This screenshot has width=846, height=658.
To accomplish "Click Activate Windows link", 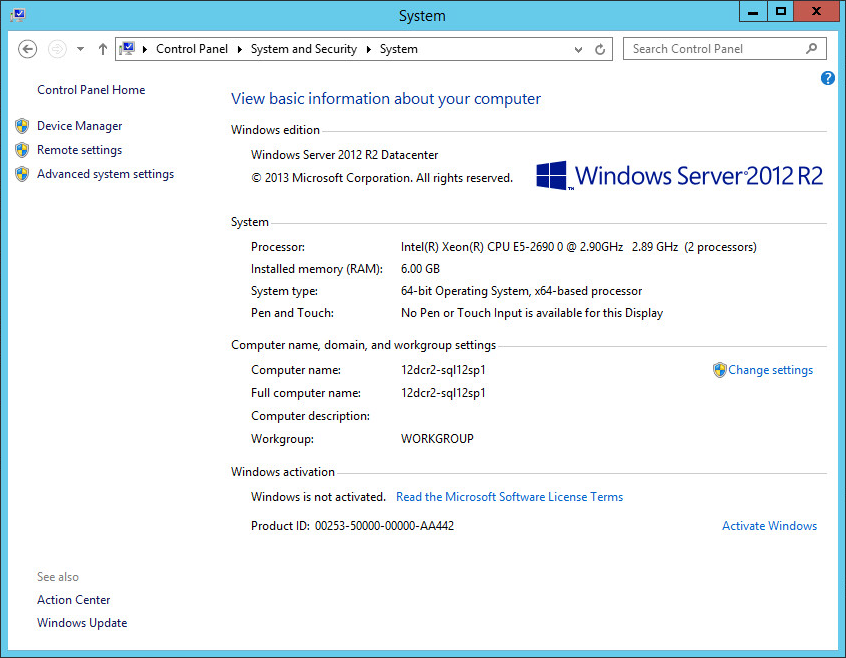I will coord(769,526).
